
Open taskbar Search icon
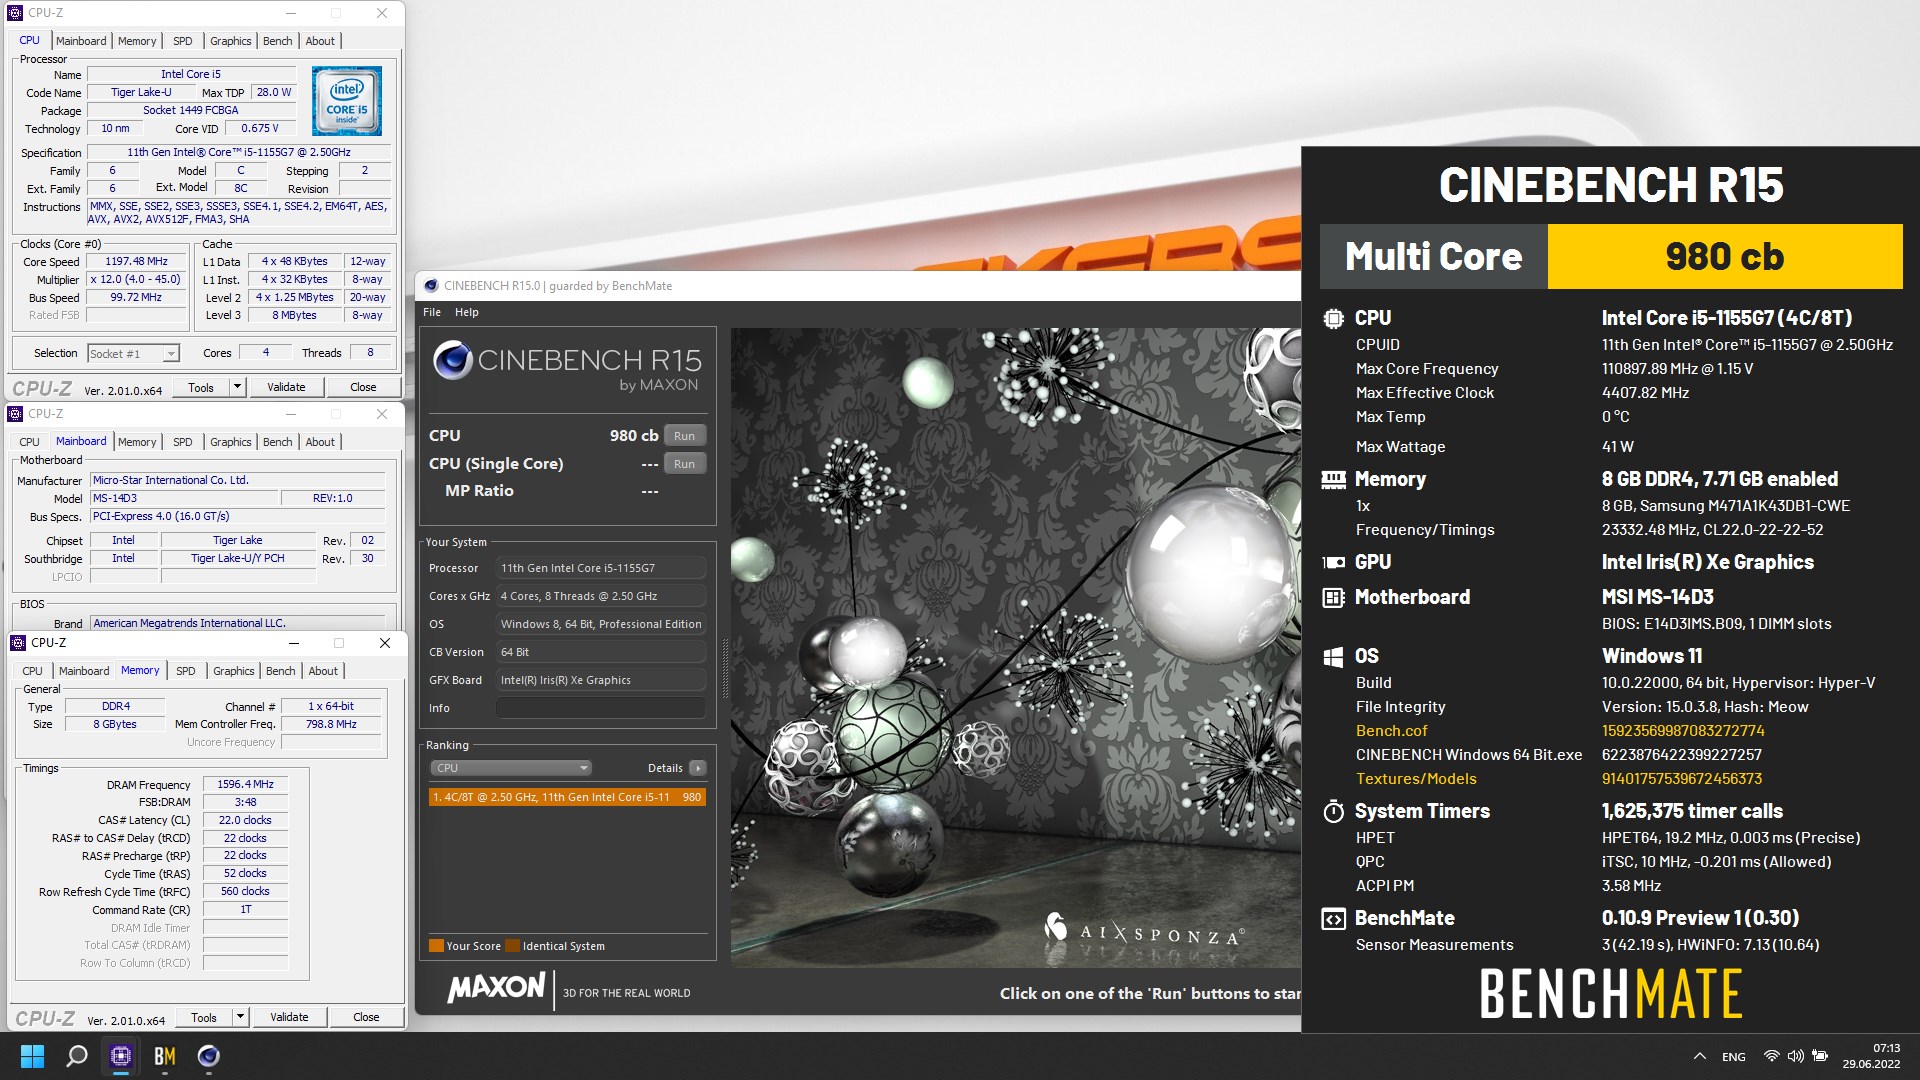[76, 1056]
